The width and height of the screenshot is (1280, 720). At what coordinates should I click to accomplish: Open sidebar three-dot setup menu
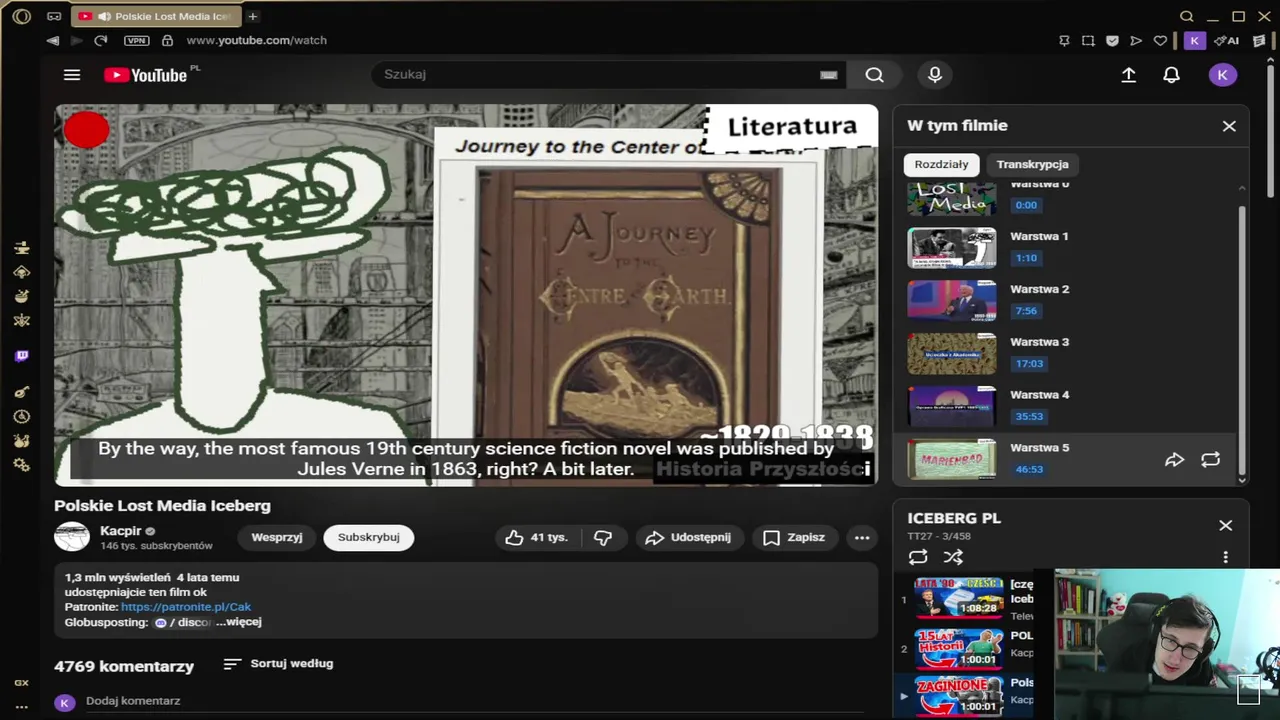(22, 706)
